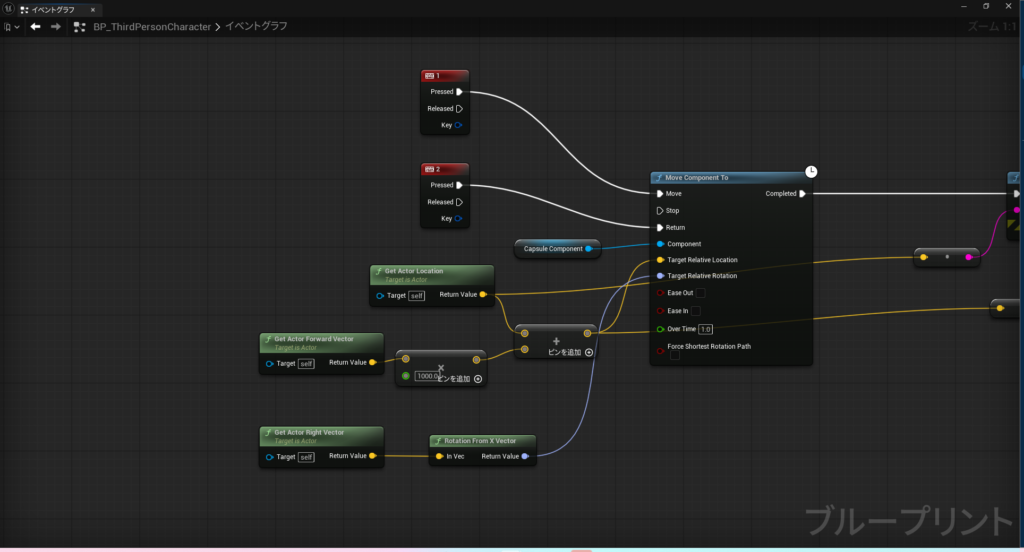Screen dimensions: 1024x552
Task: Add a pin on the multiply node
Action: [x=478, y=379]
